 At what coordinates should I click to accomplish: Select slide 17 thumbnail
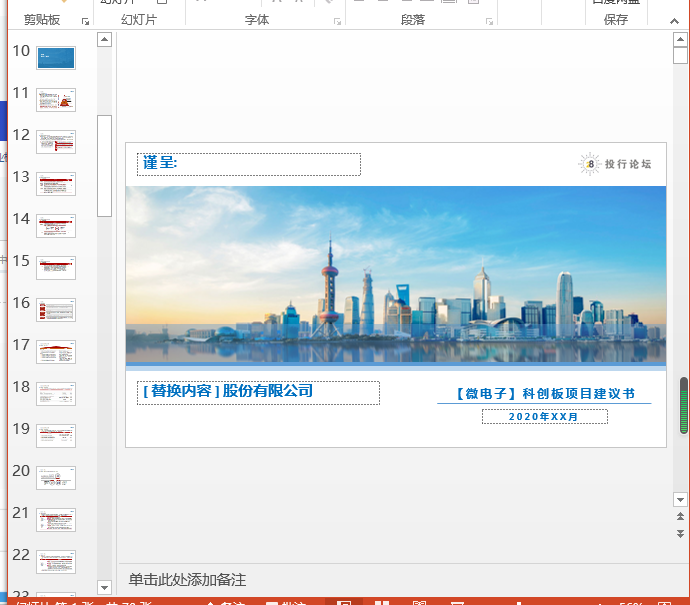click(56, 352)
